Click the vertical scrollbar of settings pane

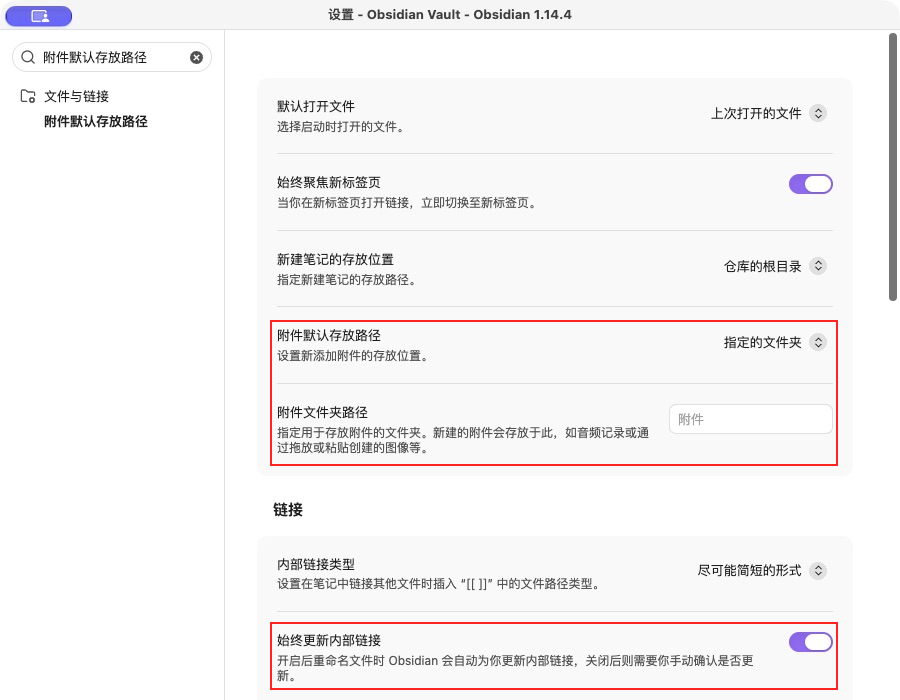click(x=893, y=167)
